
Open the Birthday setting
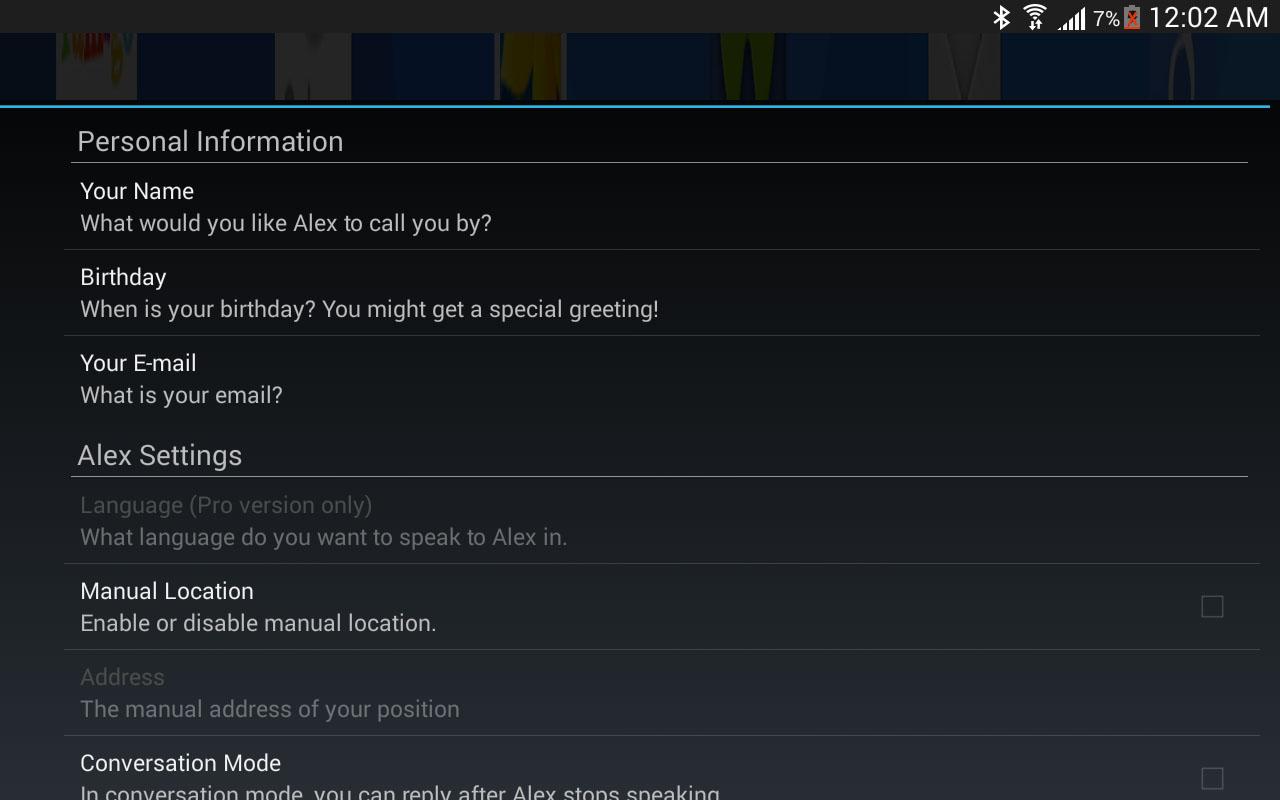[x=662, y=293]
